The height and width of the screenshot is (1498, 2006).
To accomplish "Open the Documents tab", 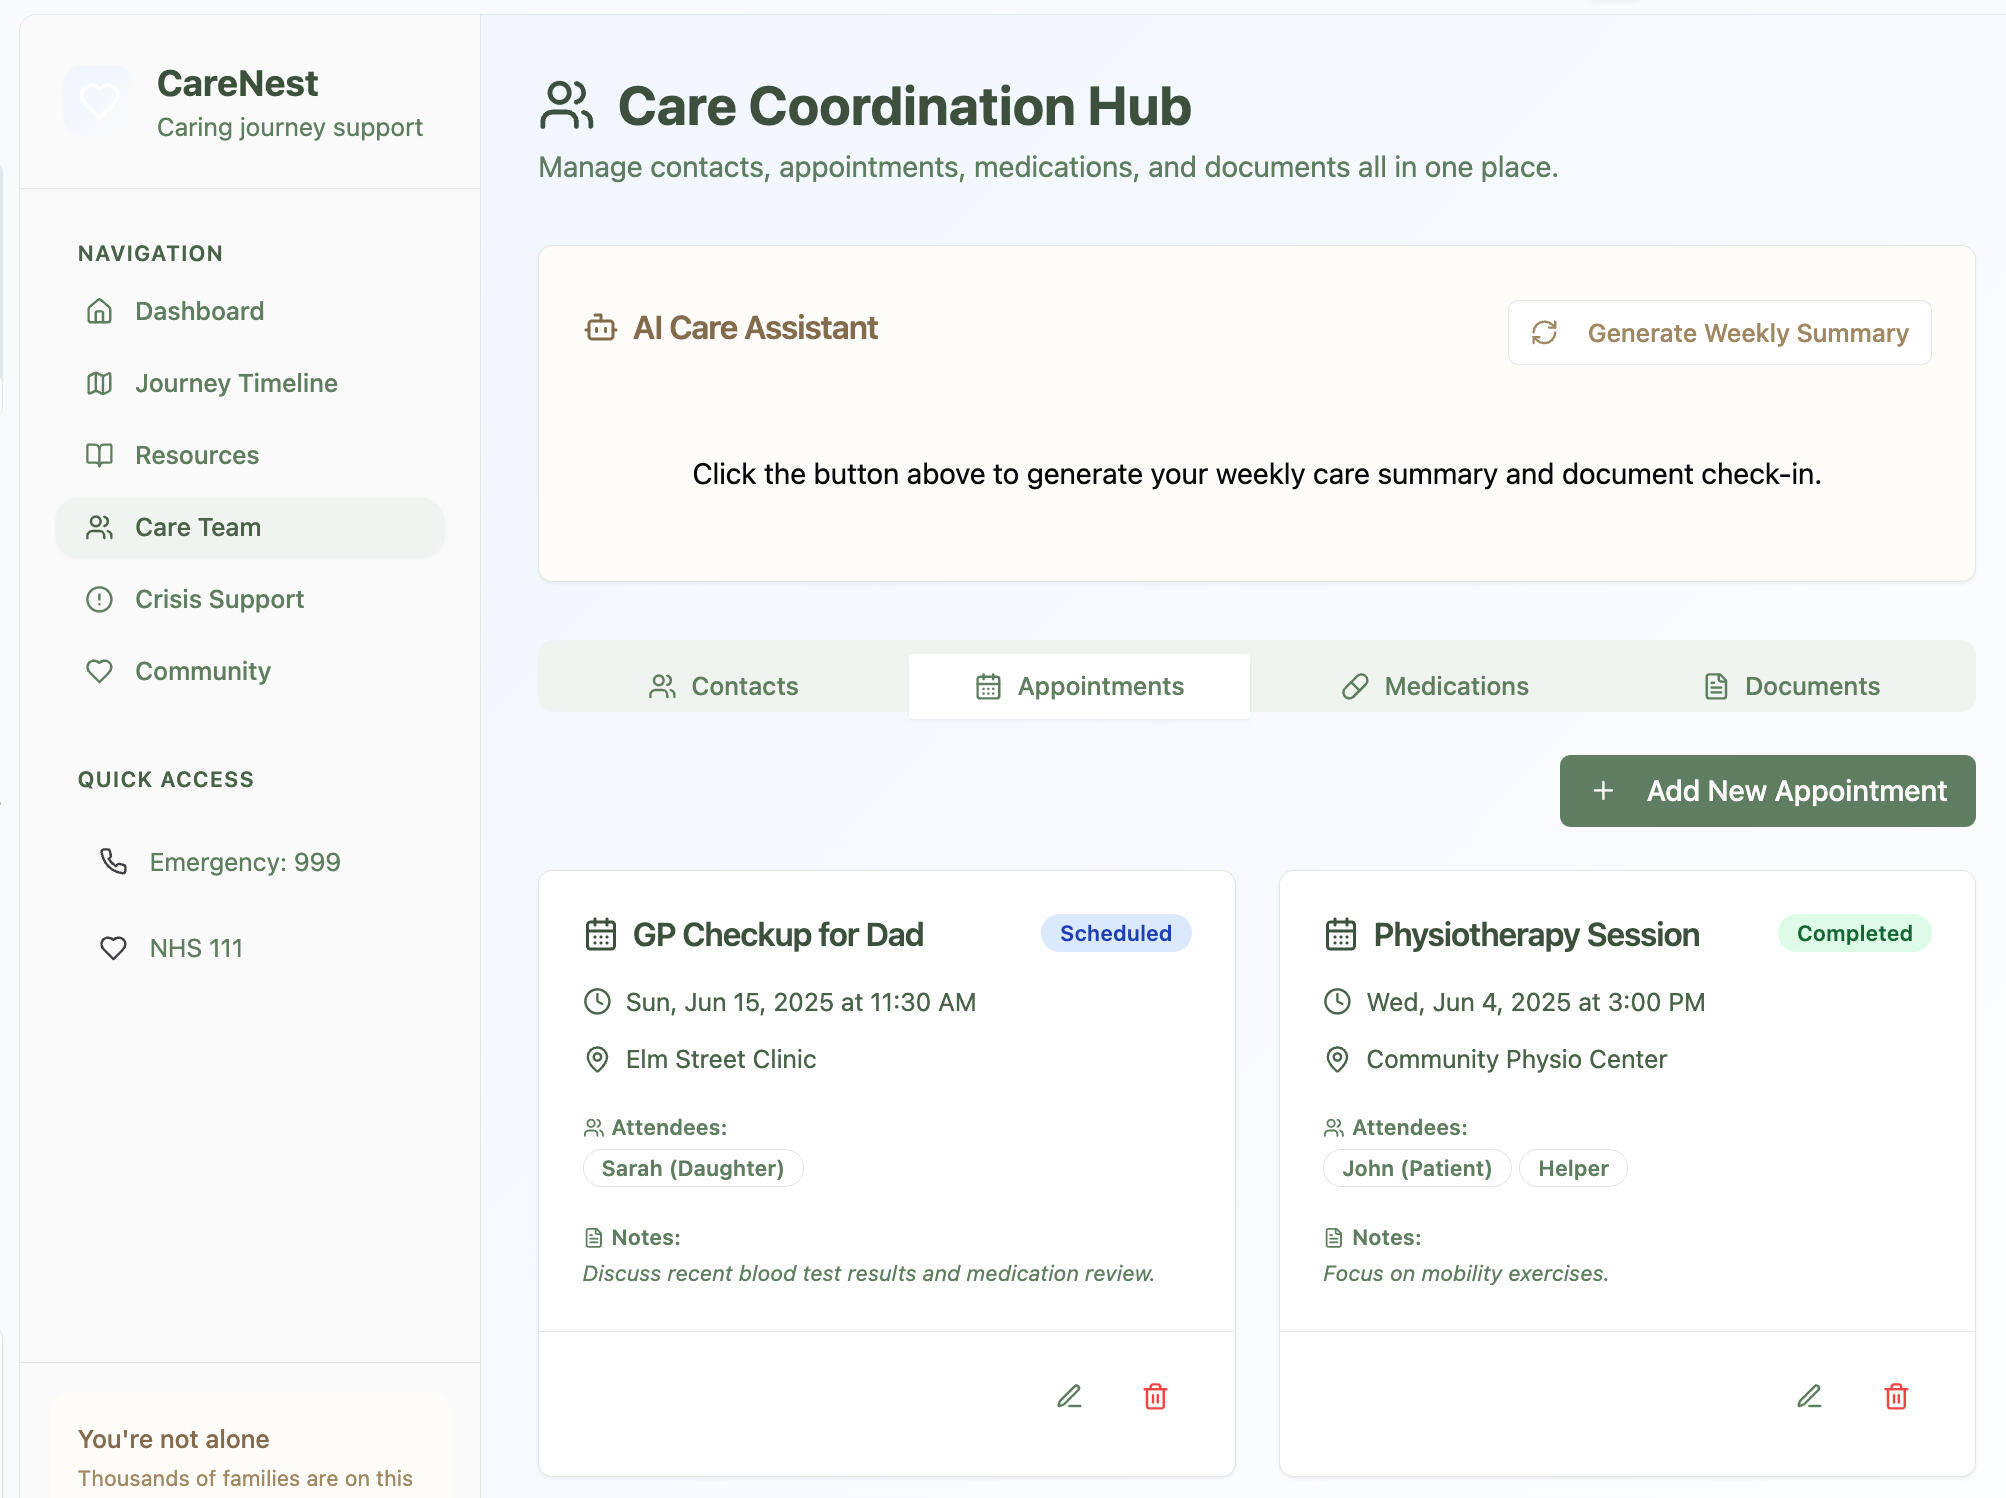I will pos(1791,686).
